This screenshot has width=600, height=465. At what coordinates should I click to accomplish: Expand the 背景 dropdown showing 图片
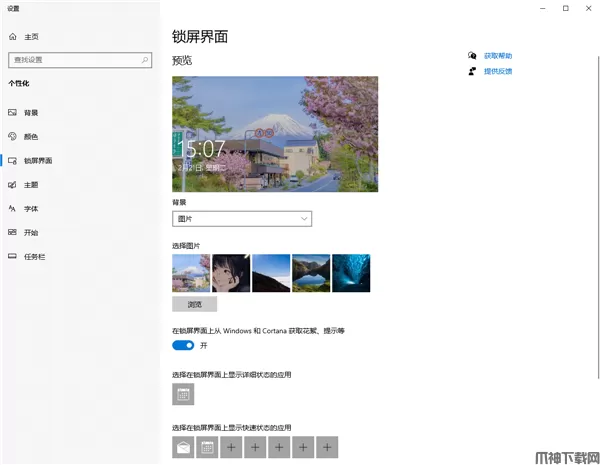pyautogui.click(x=242, y=218)
